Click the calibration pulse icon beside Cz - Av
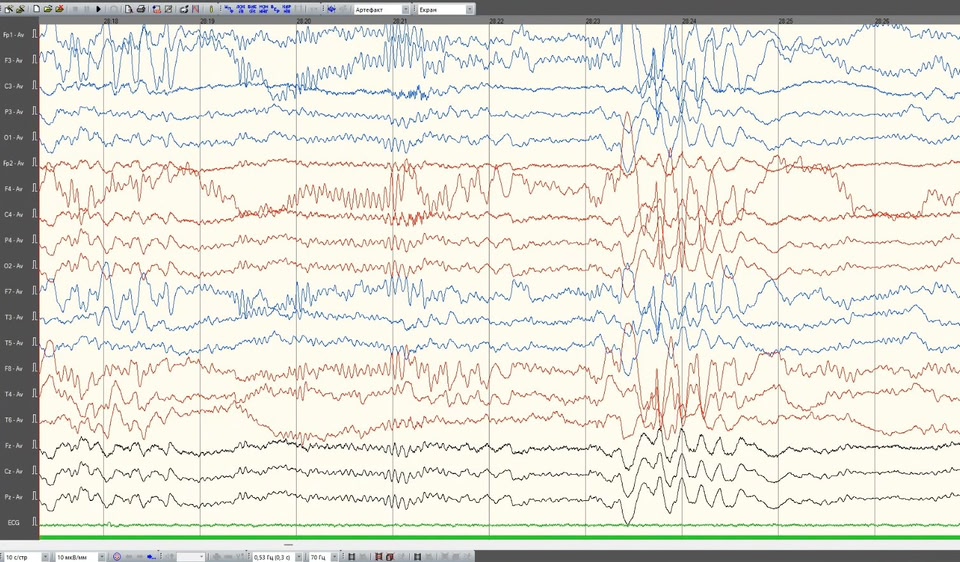This screenshot has width=960, height=562. pos(34,471)
